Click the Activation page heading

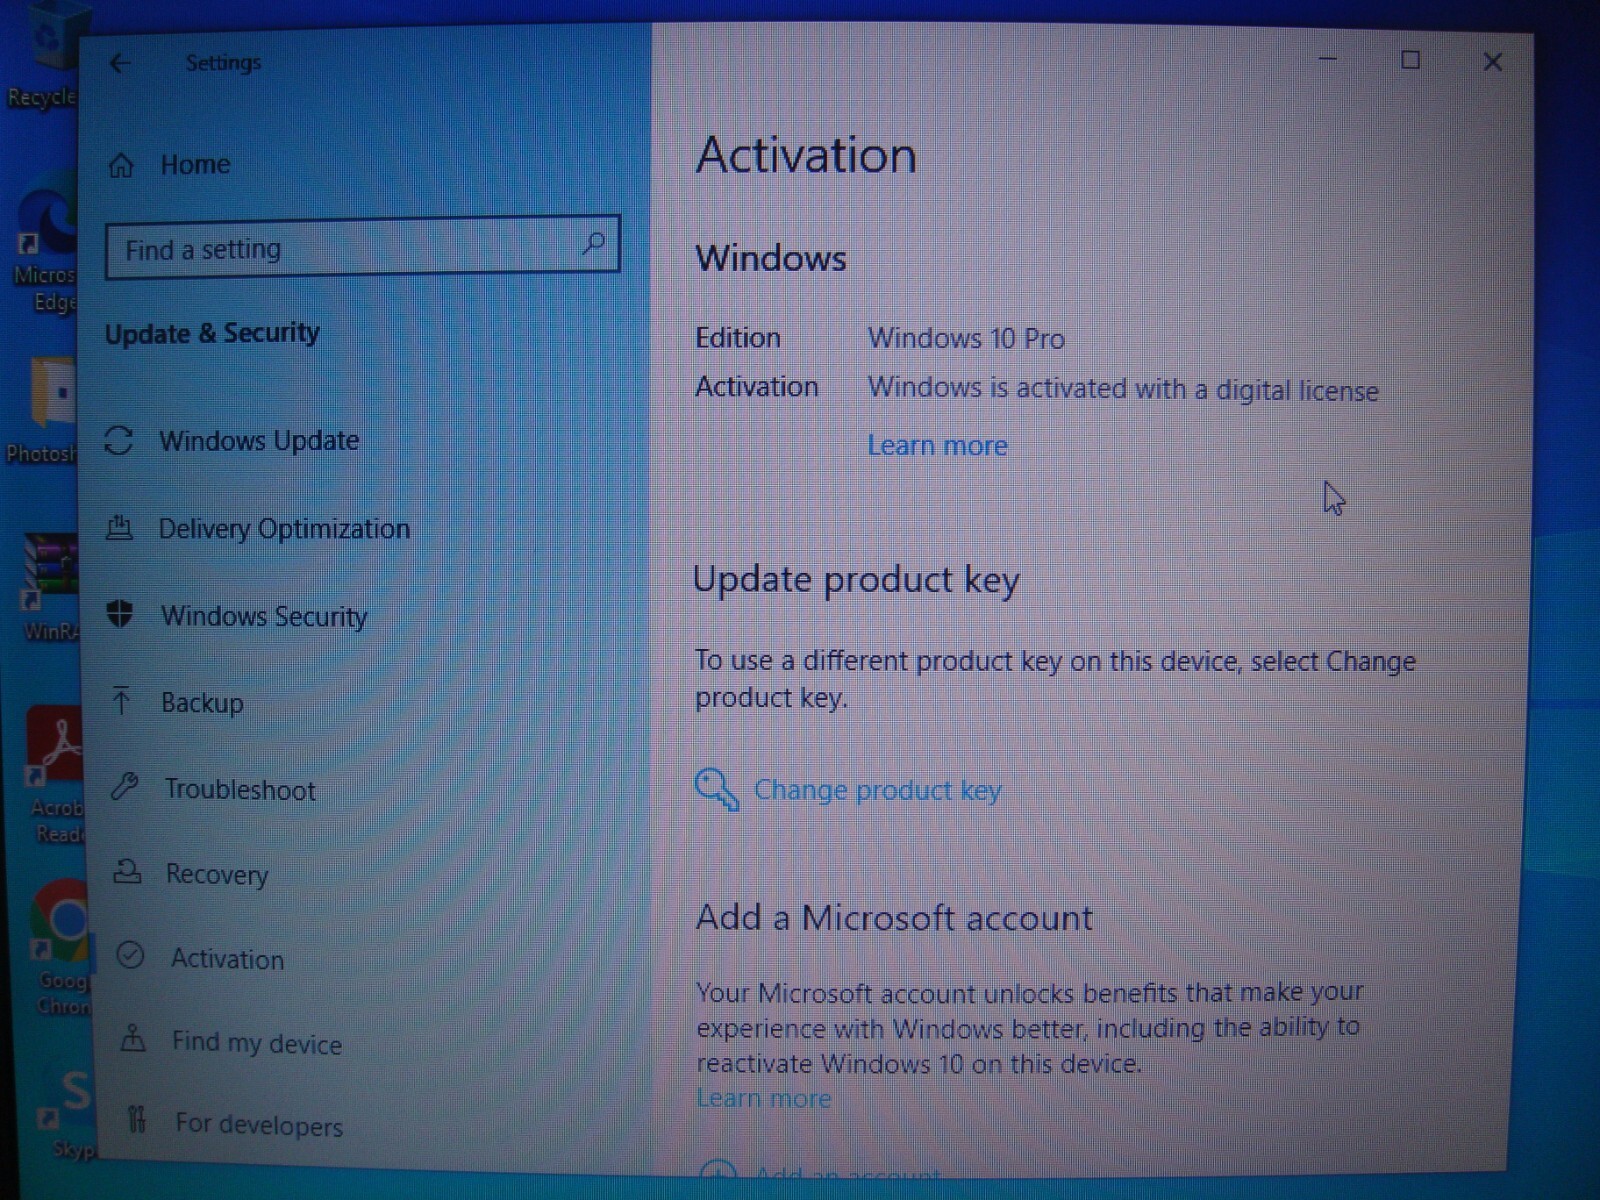tap(806, 155)
